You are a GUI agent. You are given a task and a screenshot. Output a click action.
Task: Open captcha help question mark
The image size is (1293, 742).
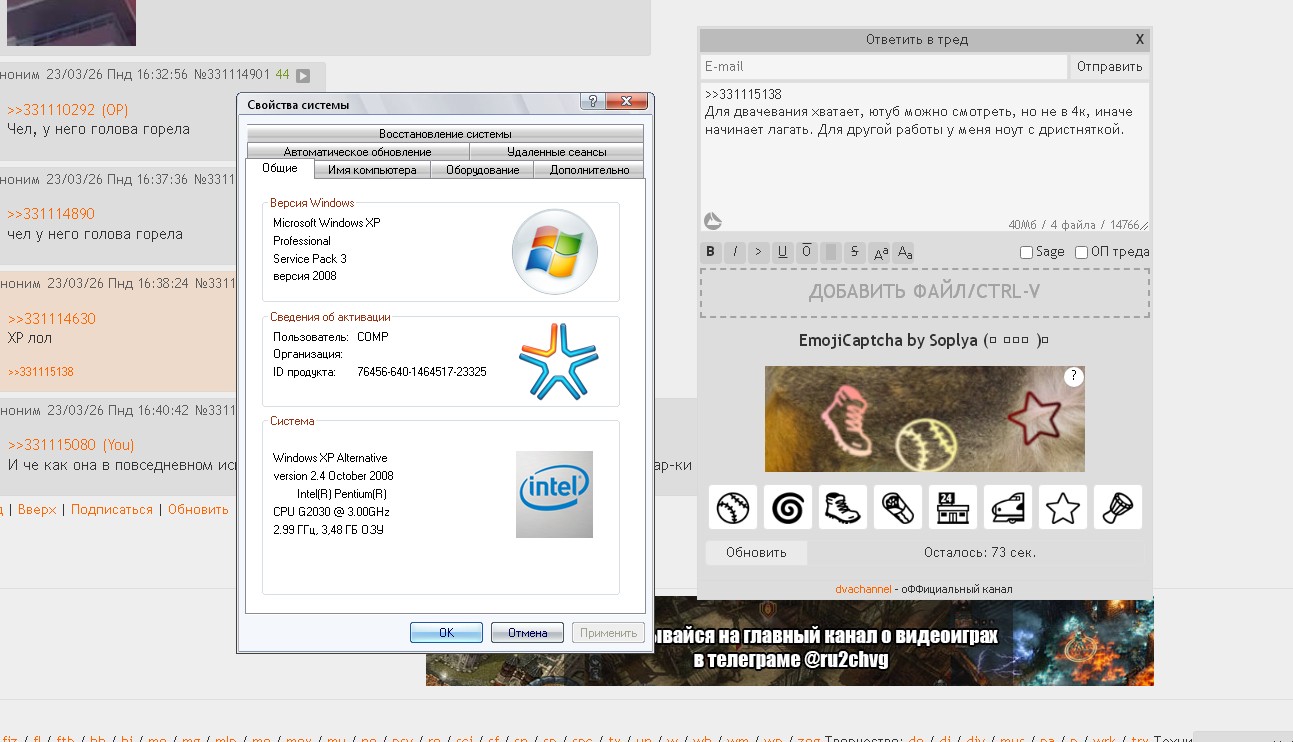point(1073,377)
